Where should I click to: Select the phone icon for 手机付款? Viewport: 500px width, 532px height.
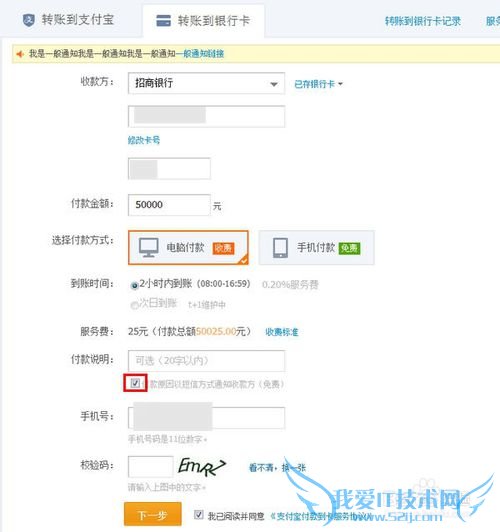(x=281, y=248)
